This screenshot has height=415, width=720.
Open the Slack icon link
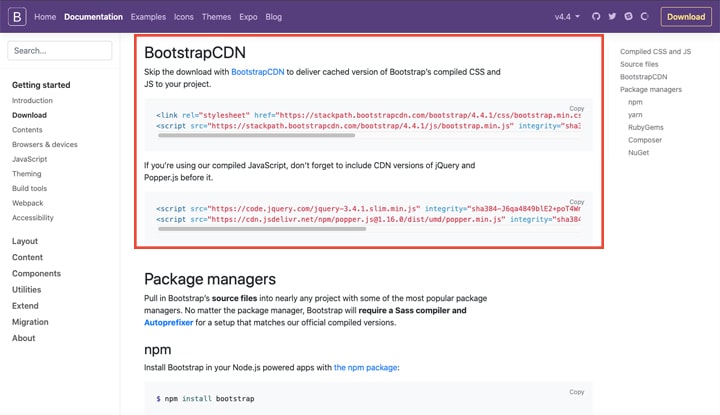coord(628,17)
